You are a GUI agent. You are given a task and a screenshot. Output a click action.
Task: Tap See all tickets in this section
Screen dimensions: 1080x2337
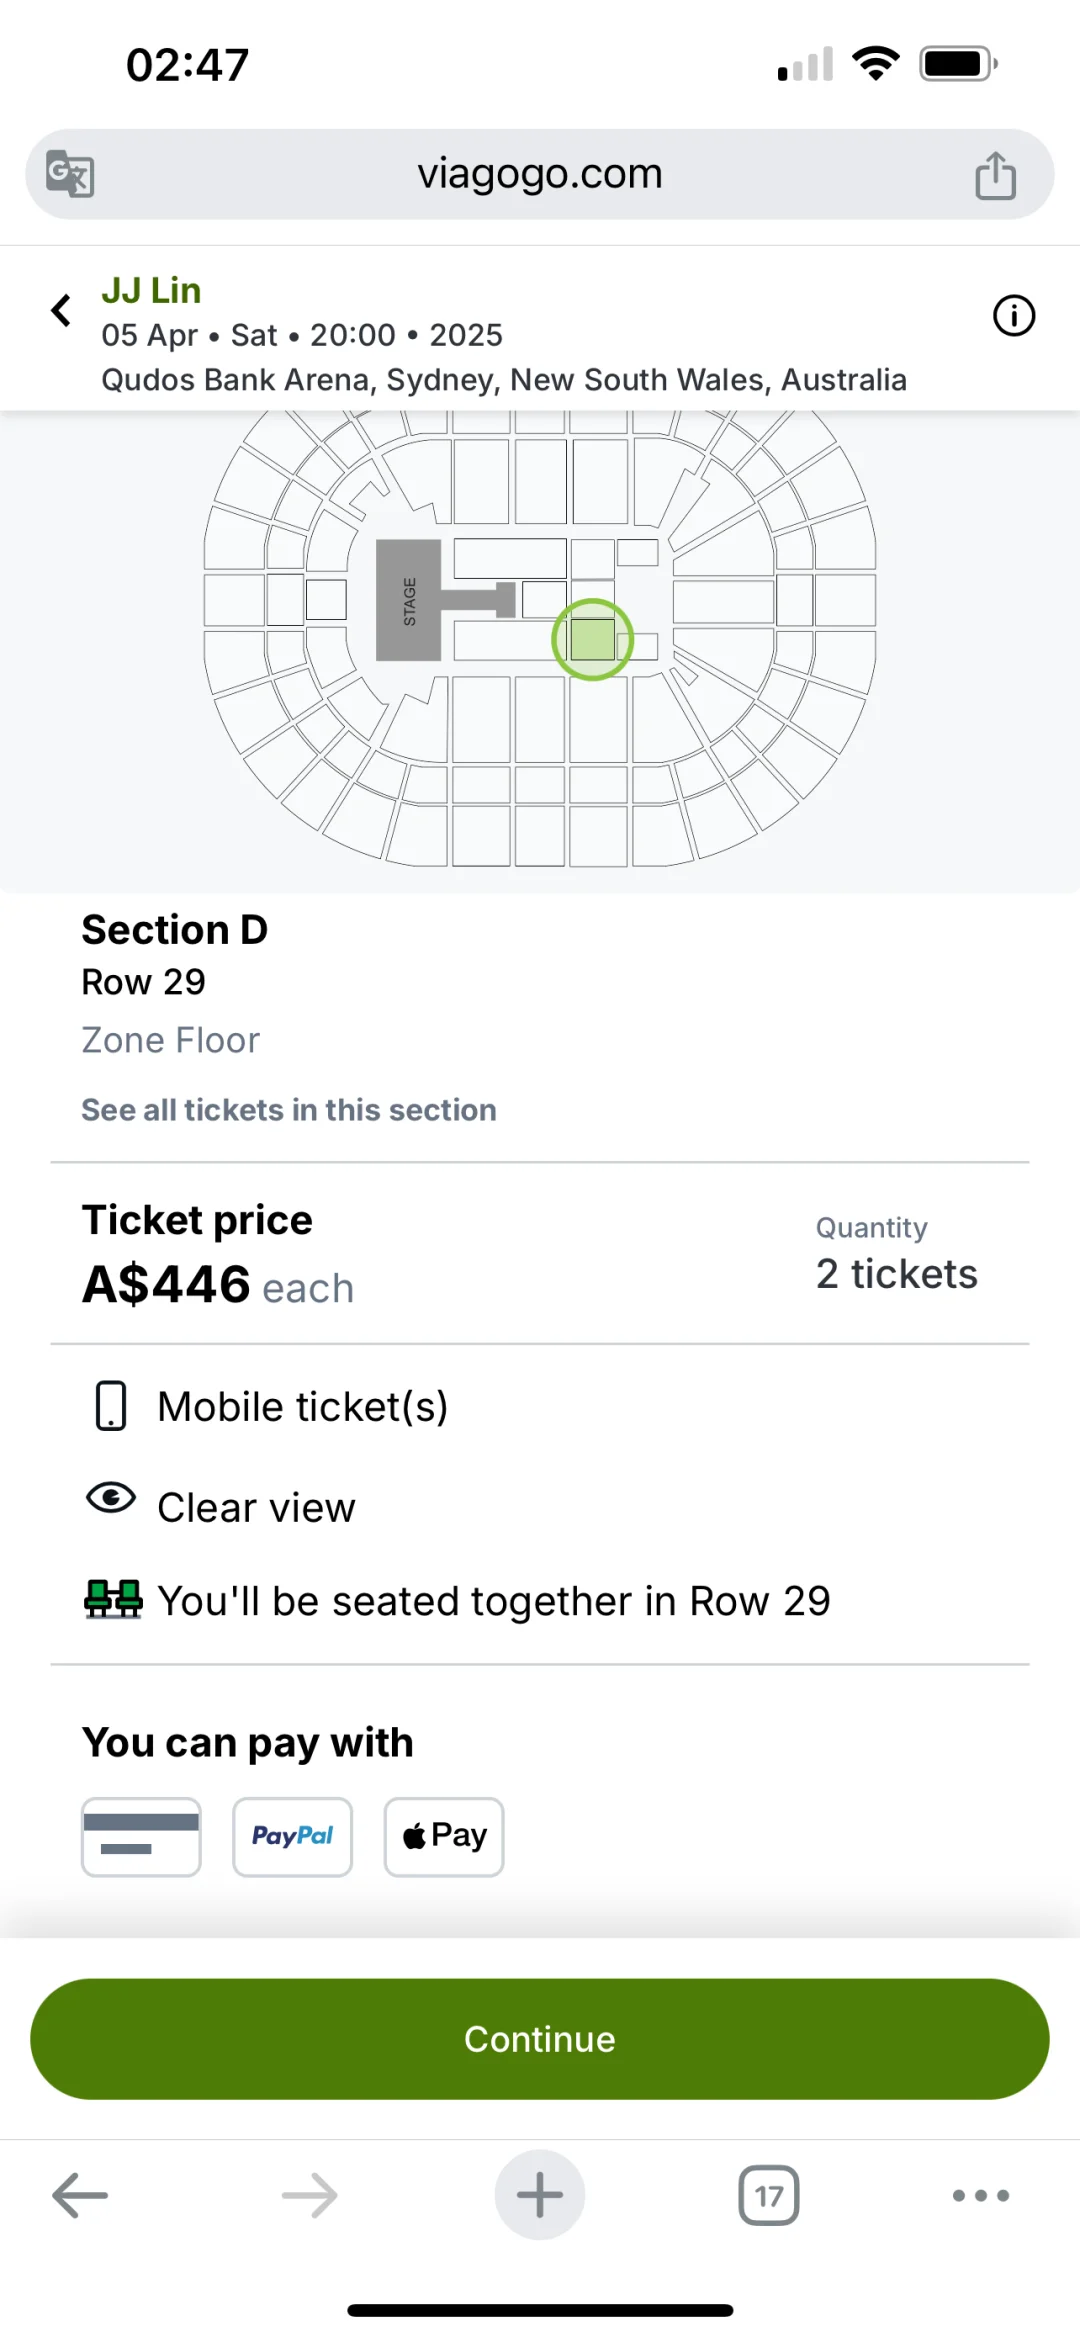click(288, 1110)
